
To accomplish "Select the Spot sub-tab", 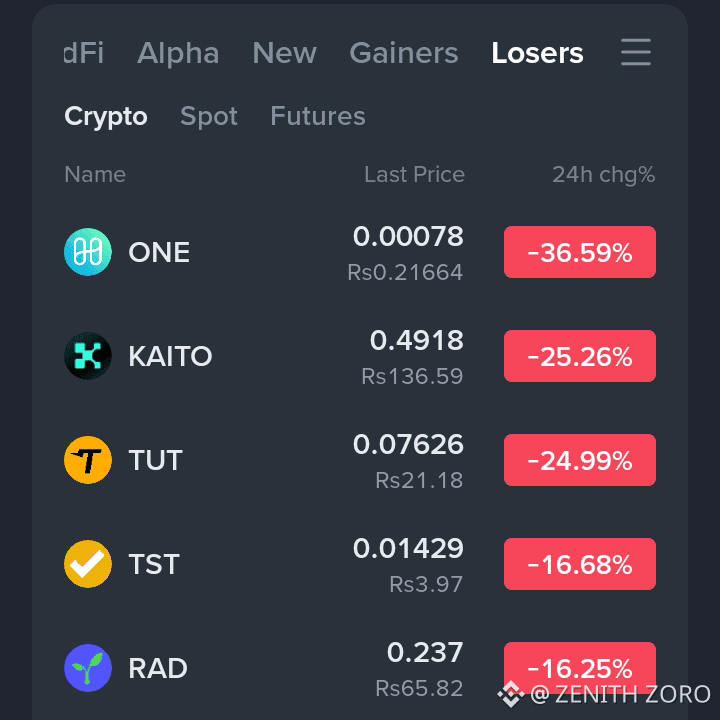I will point(209,116).
